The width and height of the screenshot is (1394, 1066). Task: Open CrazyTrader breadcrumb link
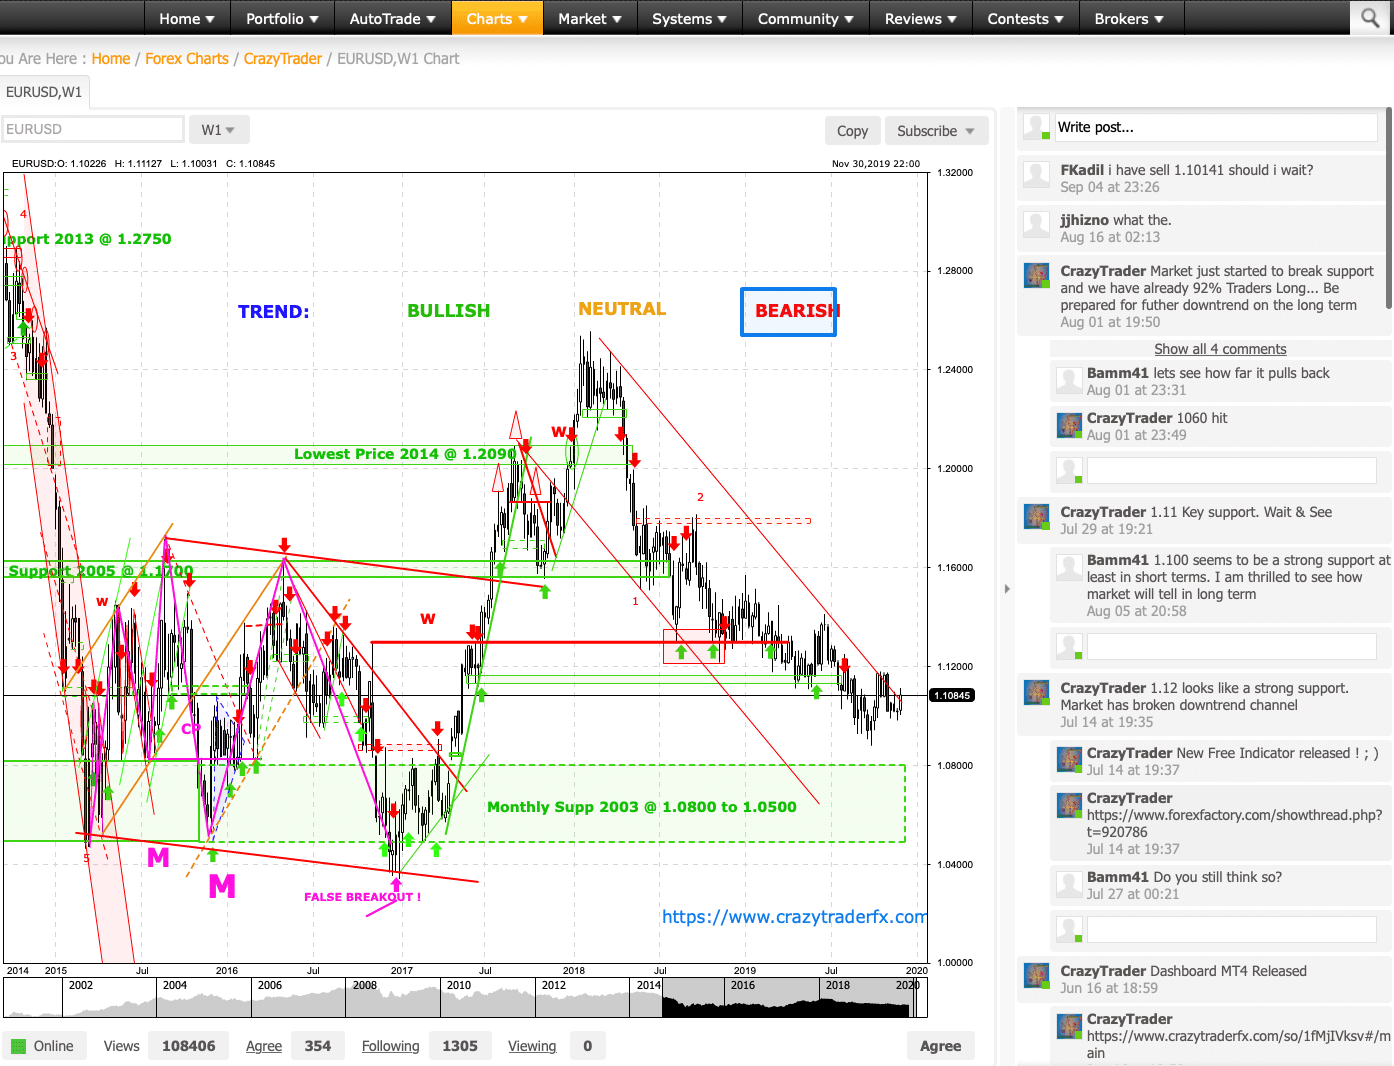[283, 59]
